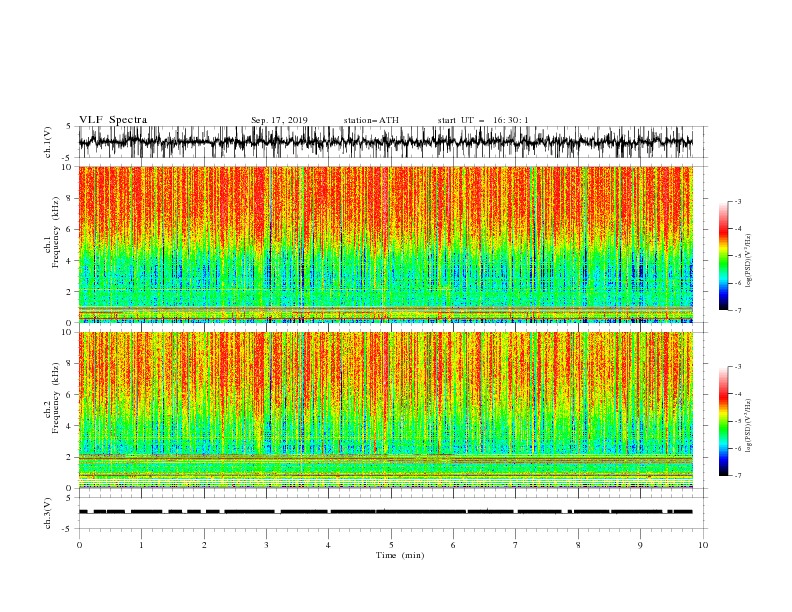Click the time-axis tick label '5'

pos(391,545)
